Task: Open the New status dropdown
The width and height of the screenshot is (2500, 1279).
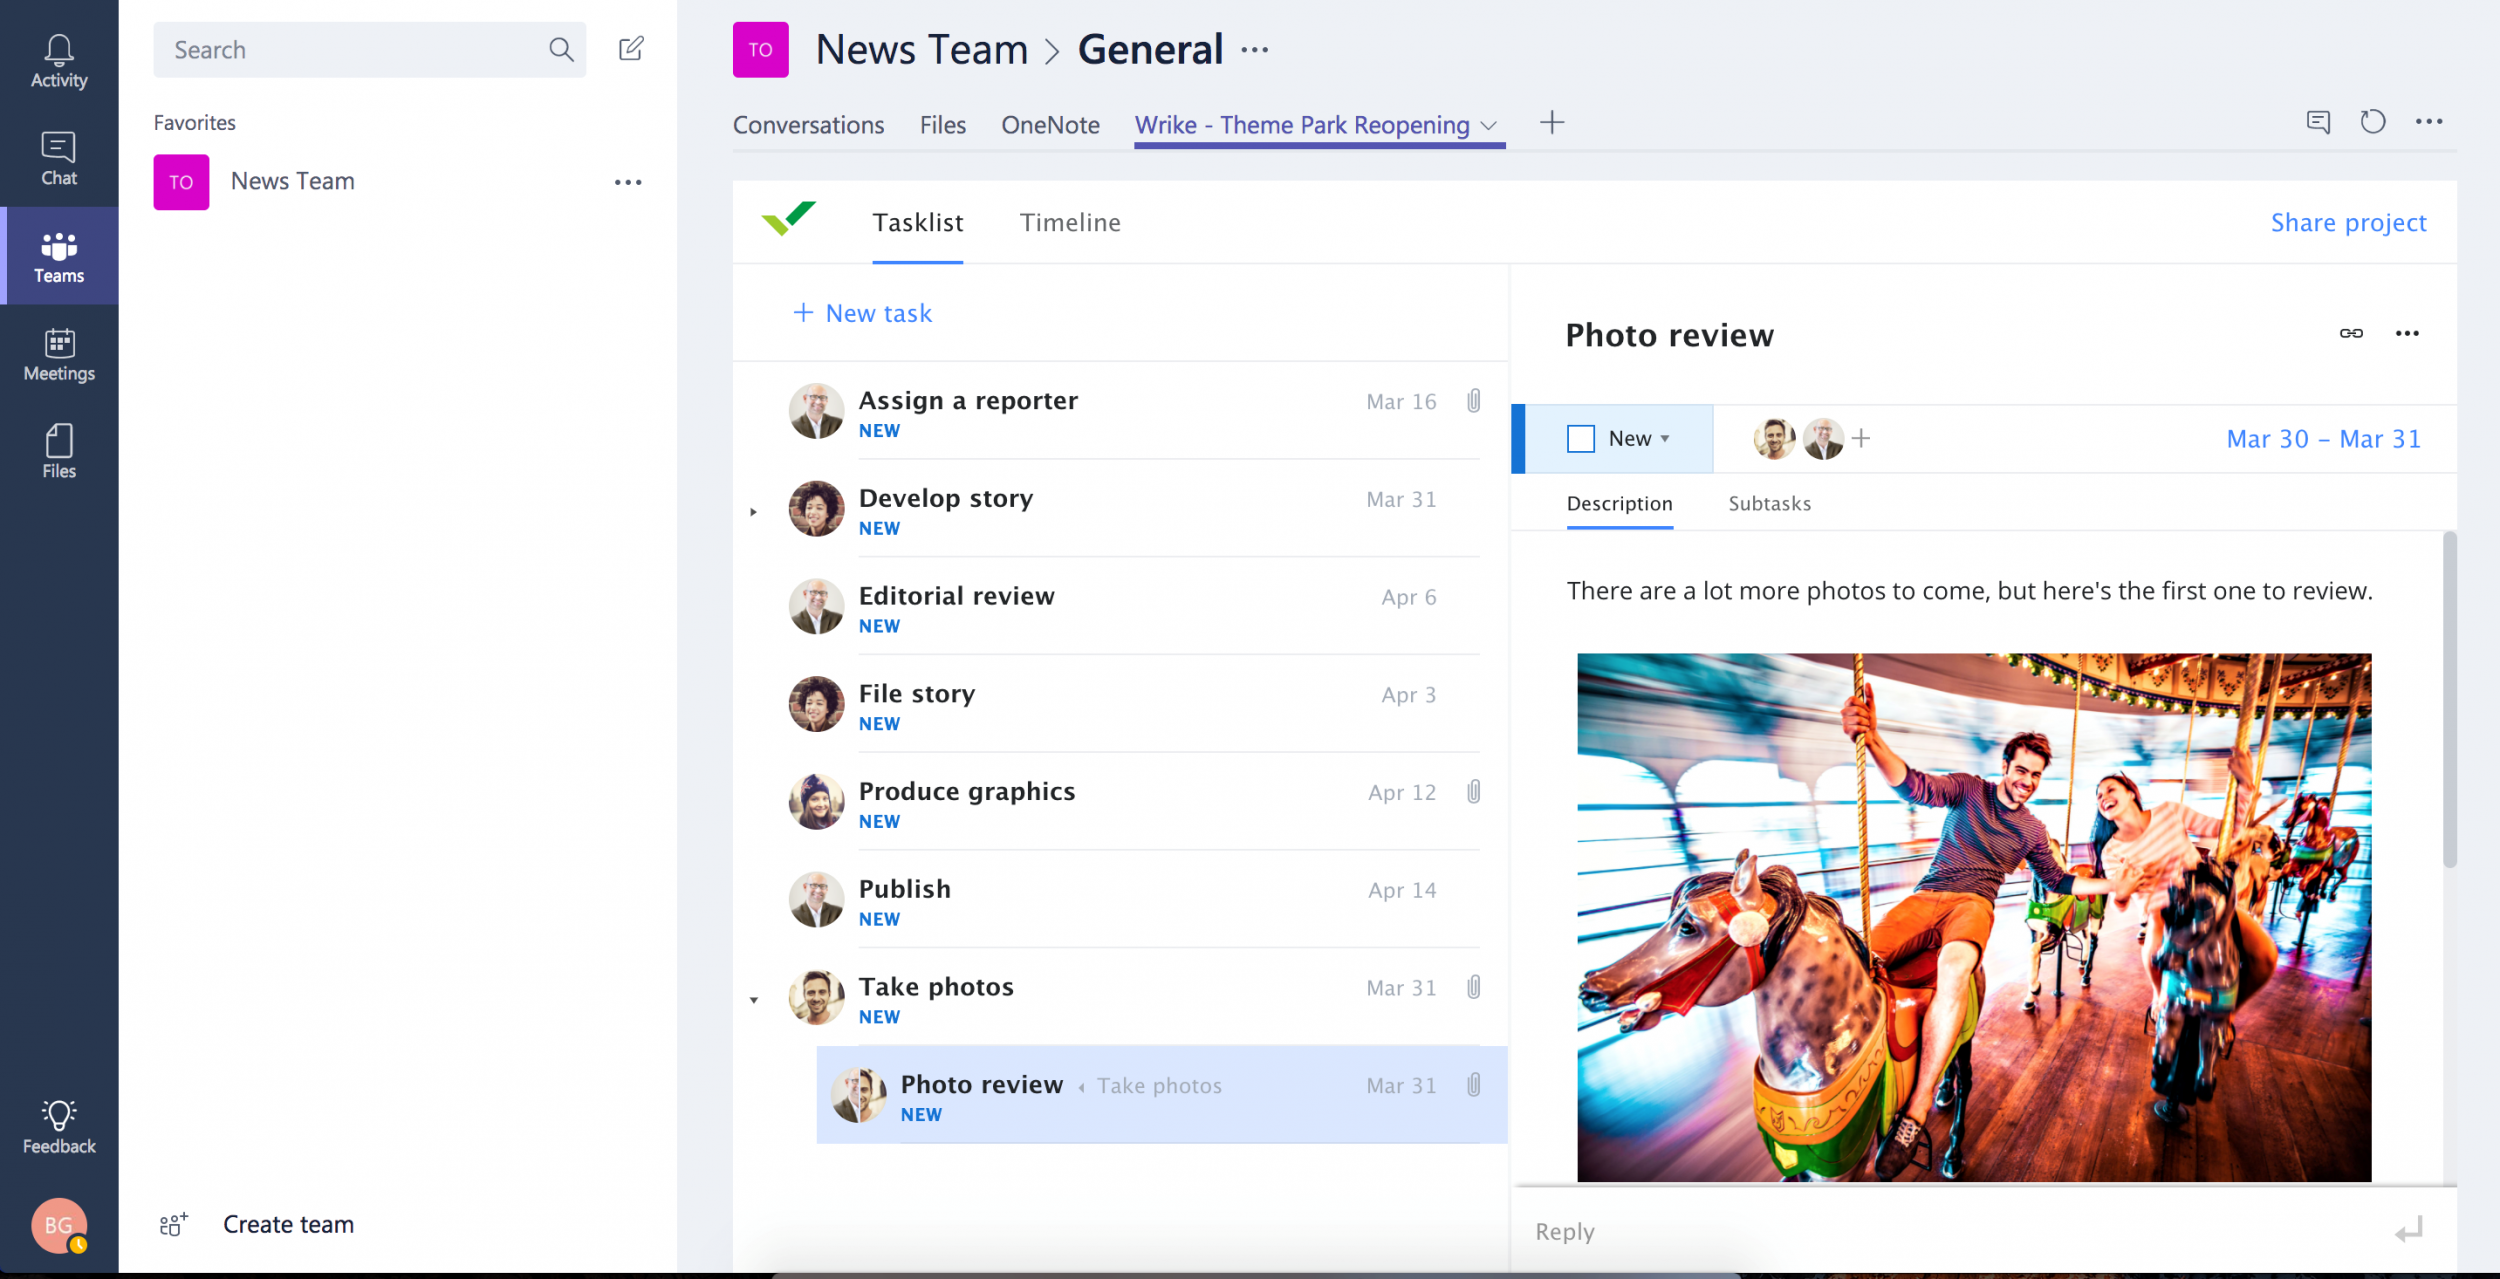Action: coord(1638,439)
